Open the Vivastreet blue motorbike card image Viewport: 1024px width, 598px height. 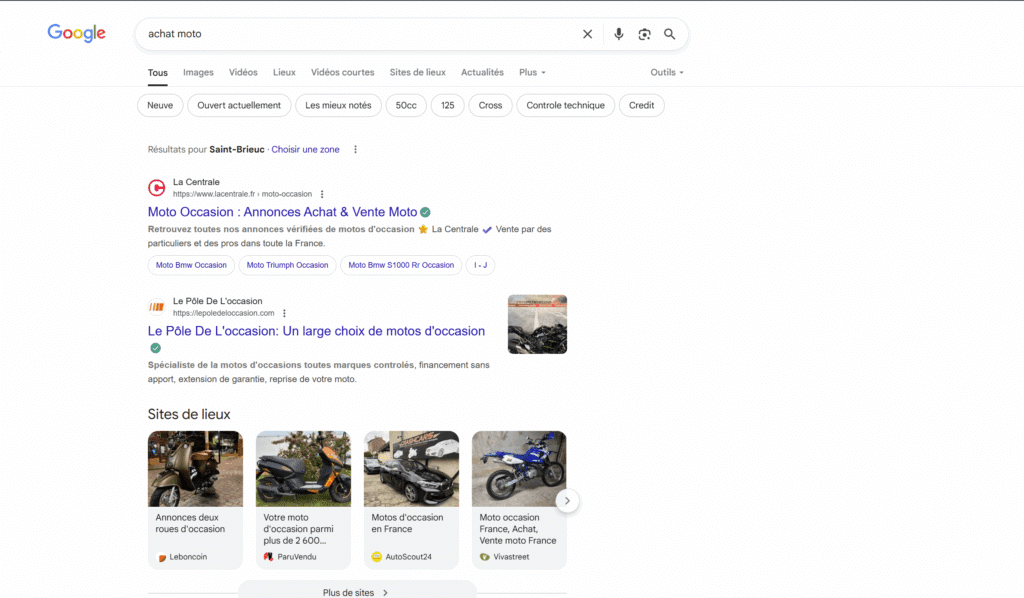coord(519,469)
